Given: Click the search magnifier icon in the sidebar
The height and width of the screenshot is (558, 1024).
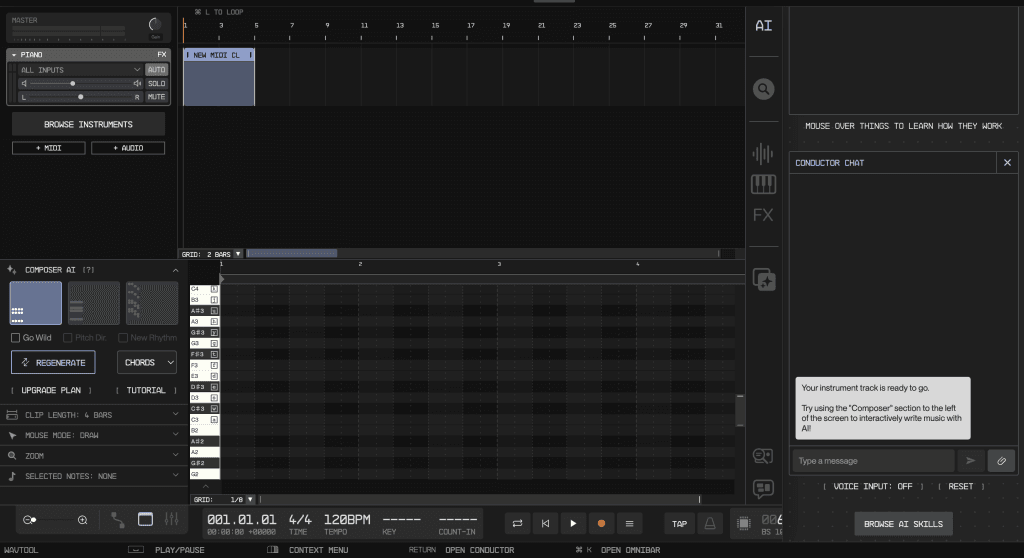Looking at the screenshot, I should (x=763, y=89).
